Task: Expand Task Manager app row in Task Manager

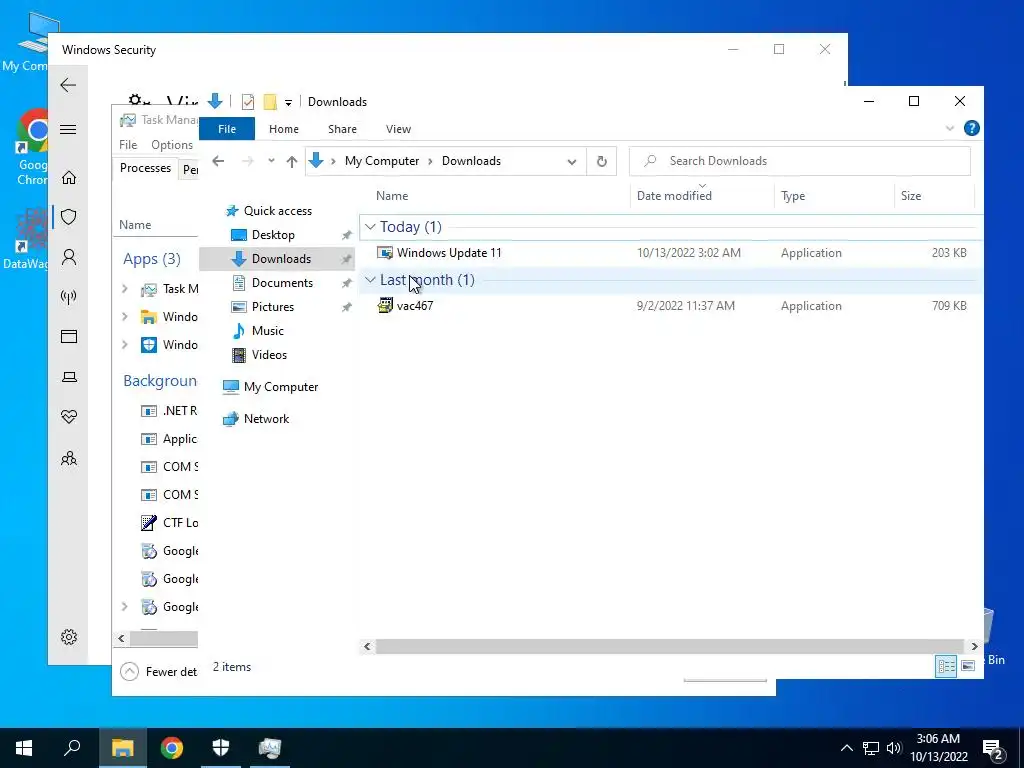Action: point(125,289)
